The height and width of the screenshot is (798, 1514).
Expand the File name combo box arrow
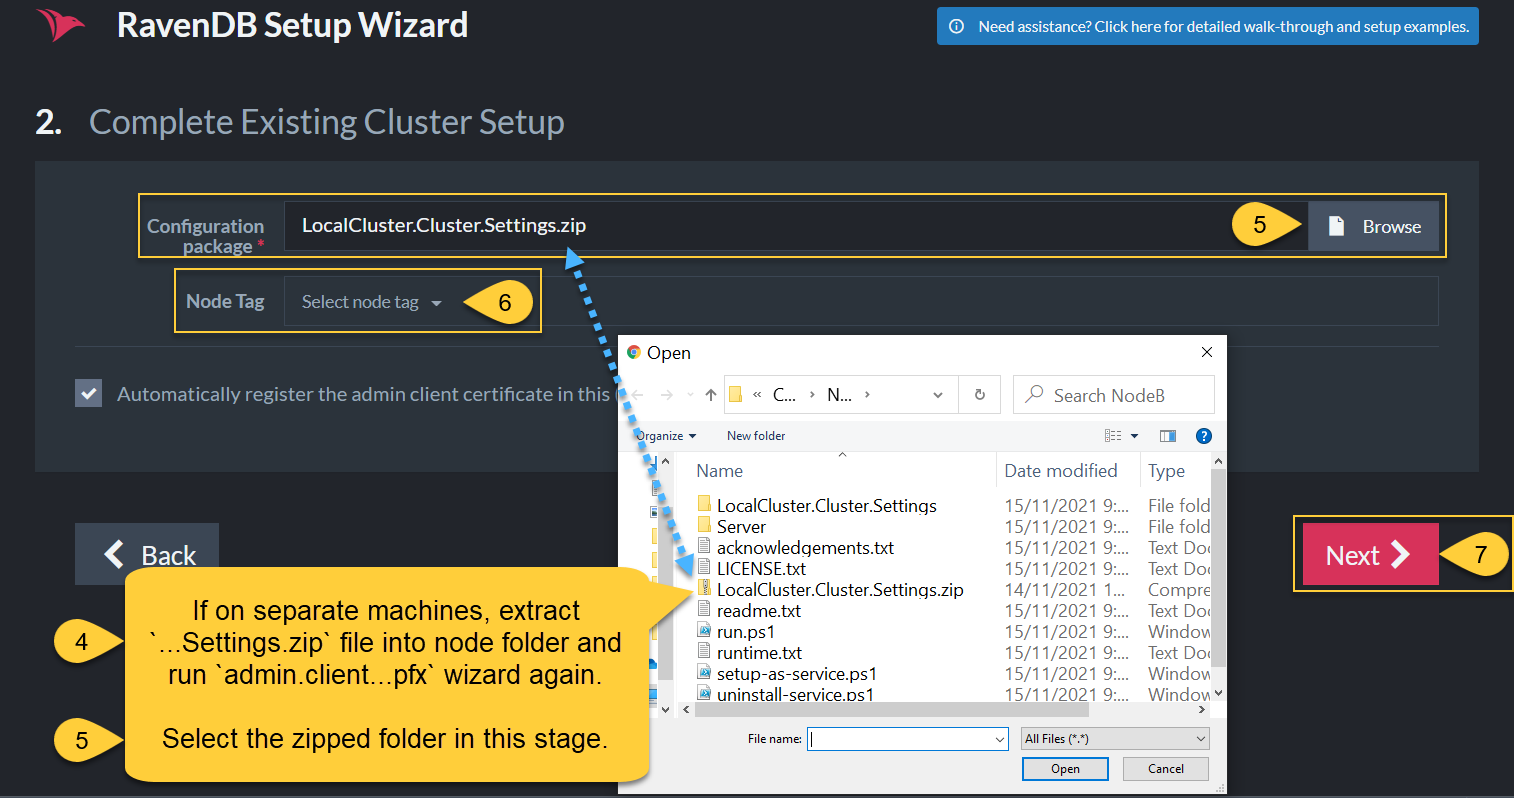point(999,739)
